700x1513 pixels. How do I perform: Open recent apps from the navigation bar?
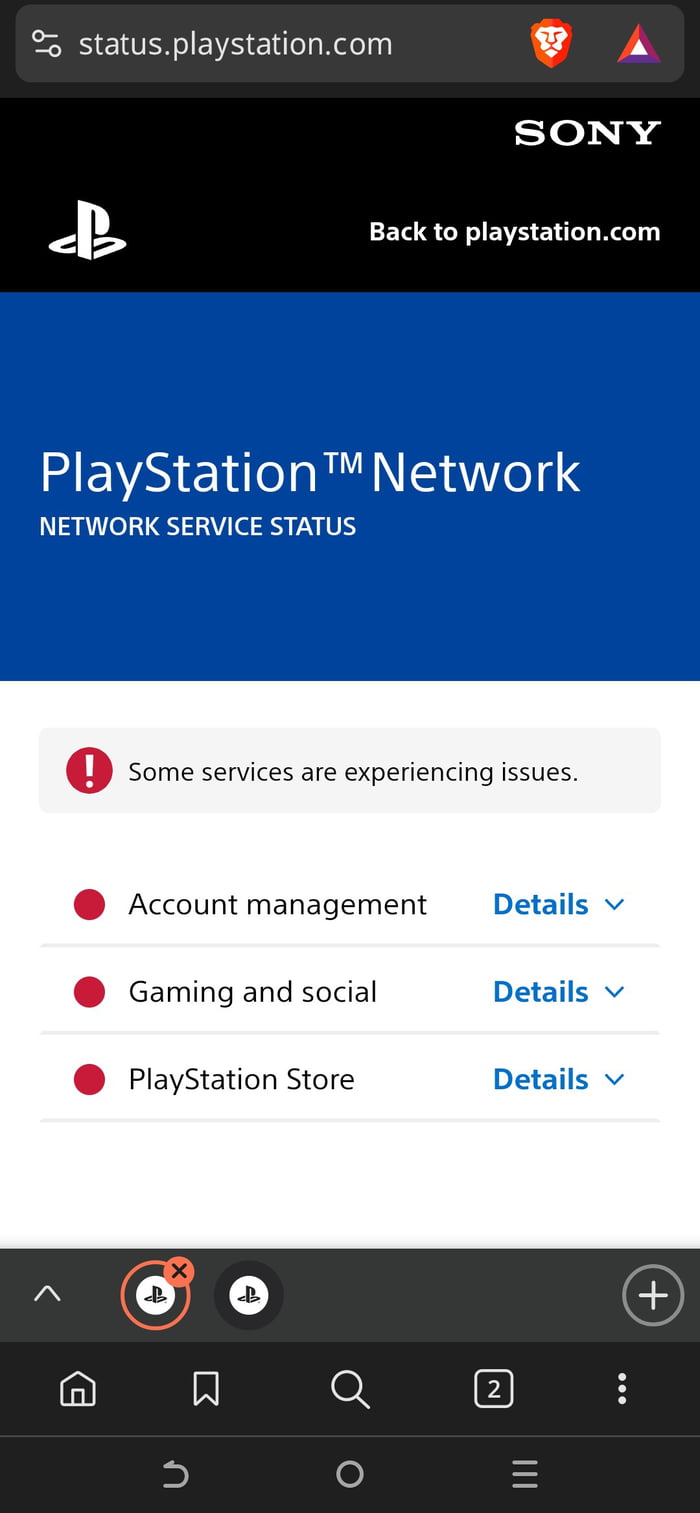(x=524, y=1473)
